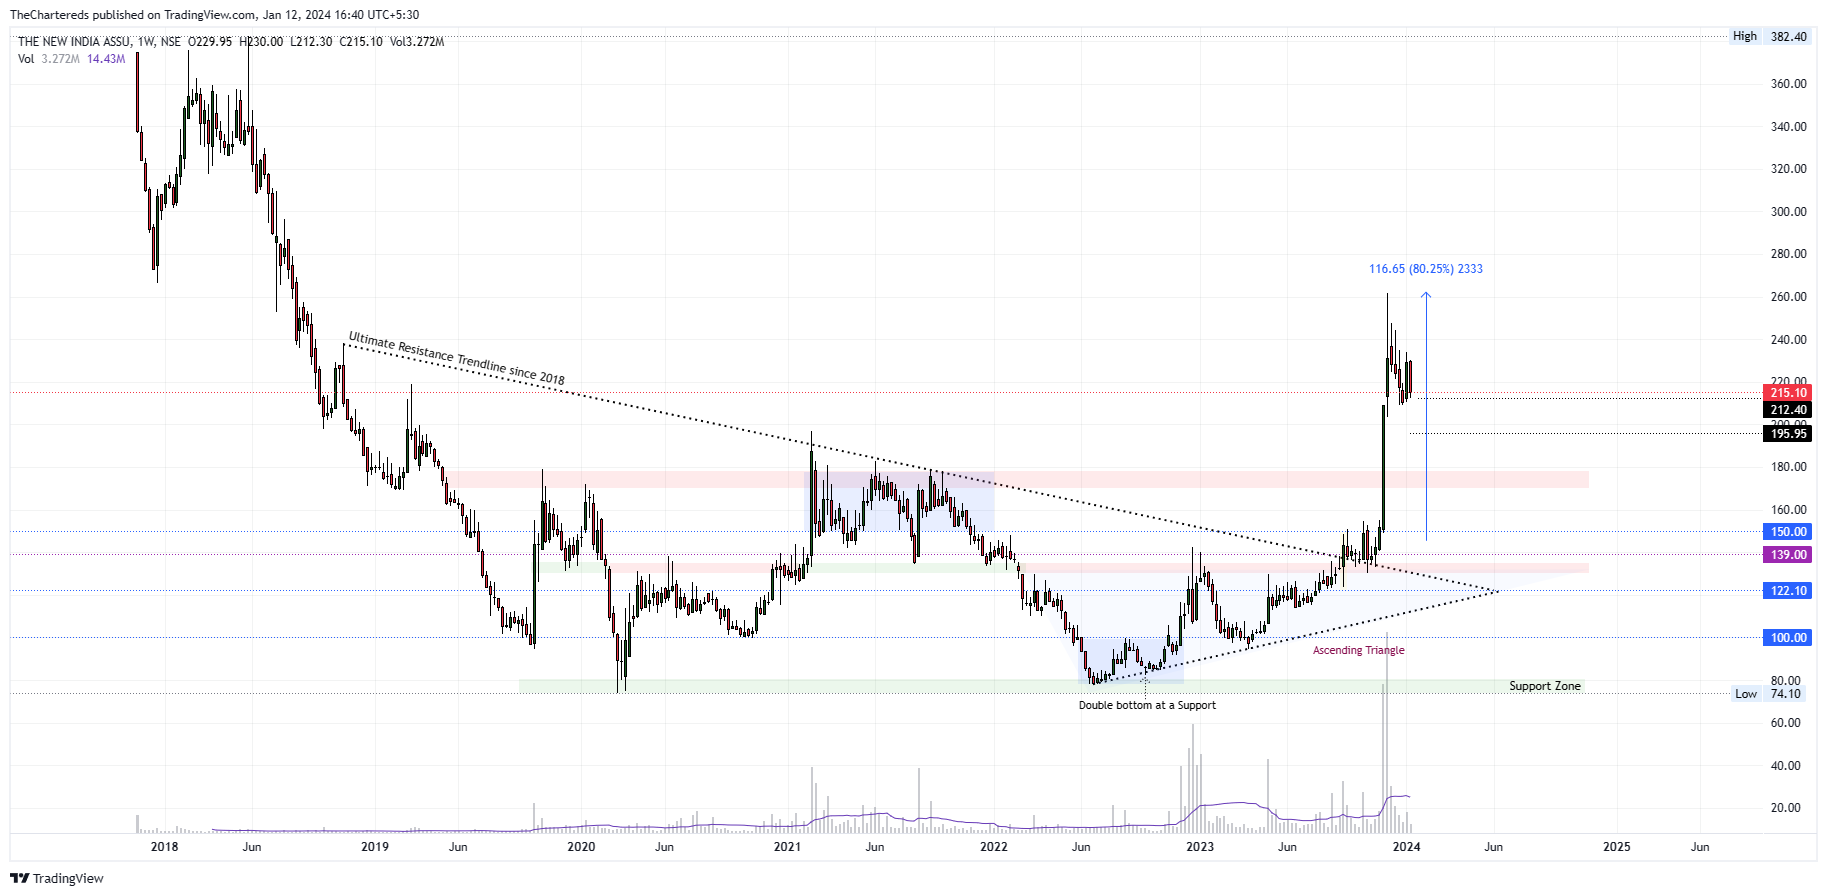
Task: Click the 'Support Zone' label
Action: [x=1545, y=686]
